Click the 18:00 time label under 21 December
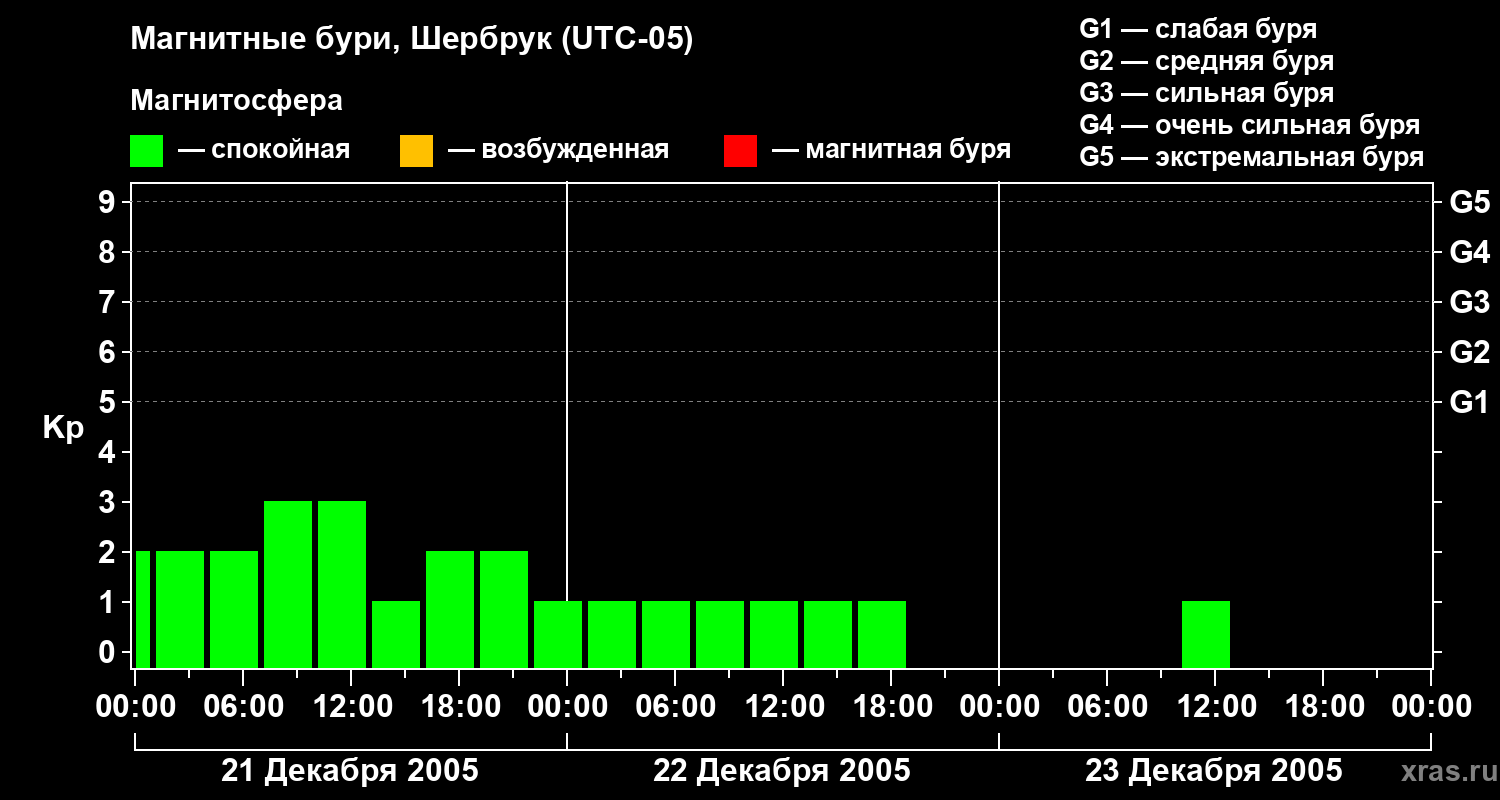1500x800 pixels. coord(459,706)
